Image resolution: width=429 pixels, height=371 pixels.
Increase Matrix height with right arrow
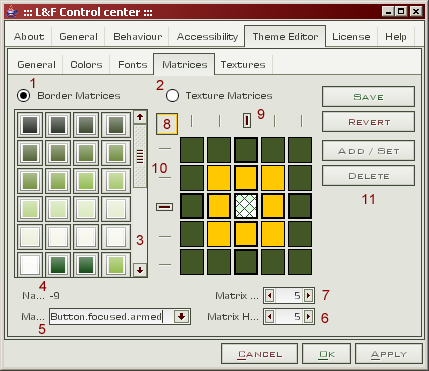click(x=308, y=316)
